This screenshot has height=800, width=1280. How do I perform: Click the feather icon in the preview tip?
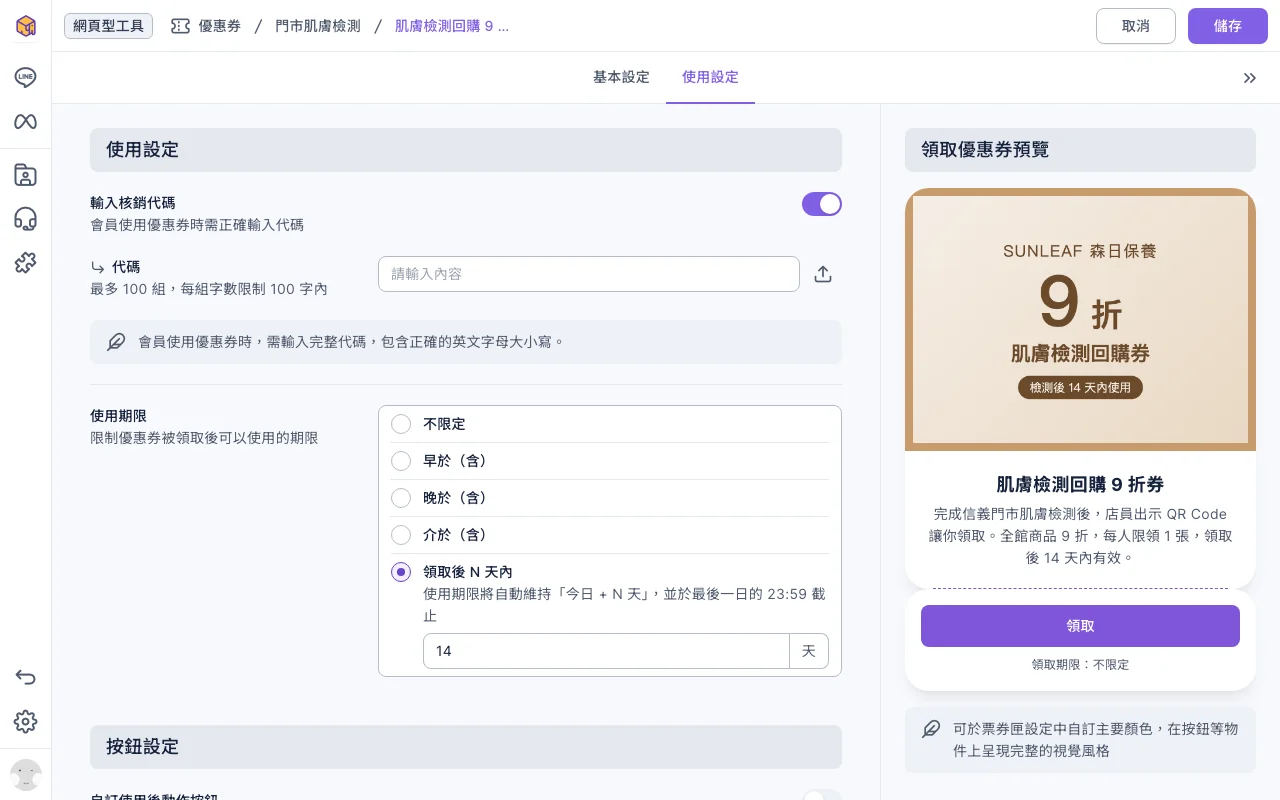[x=931, y=729]
